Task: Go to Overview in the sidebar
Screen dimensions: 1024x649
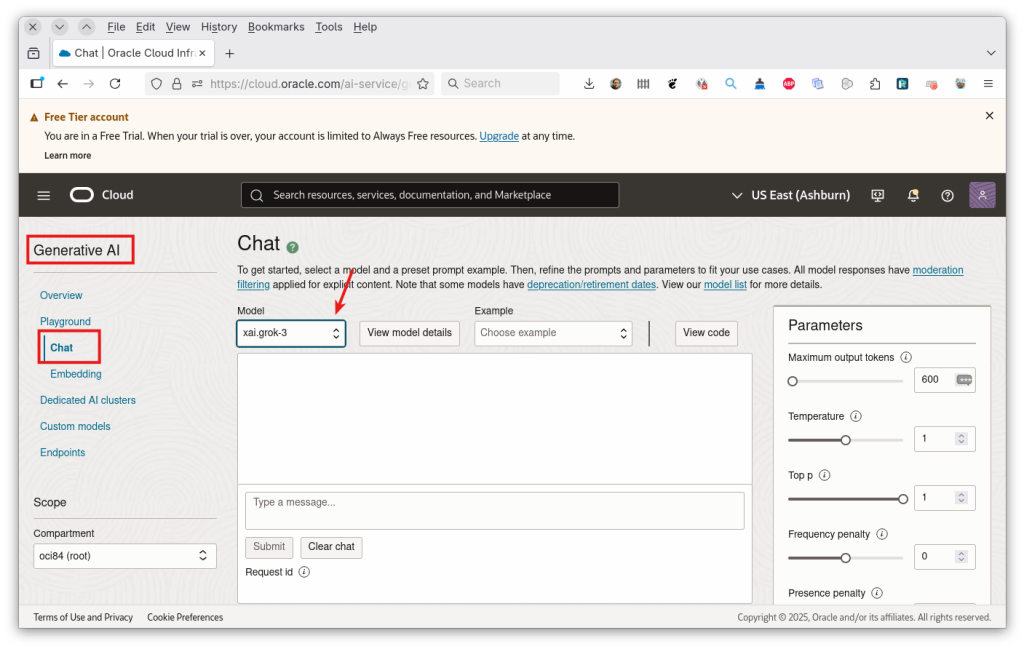Action: 61,295
